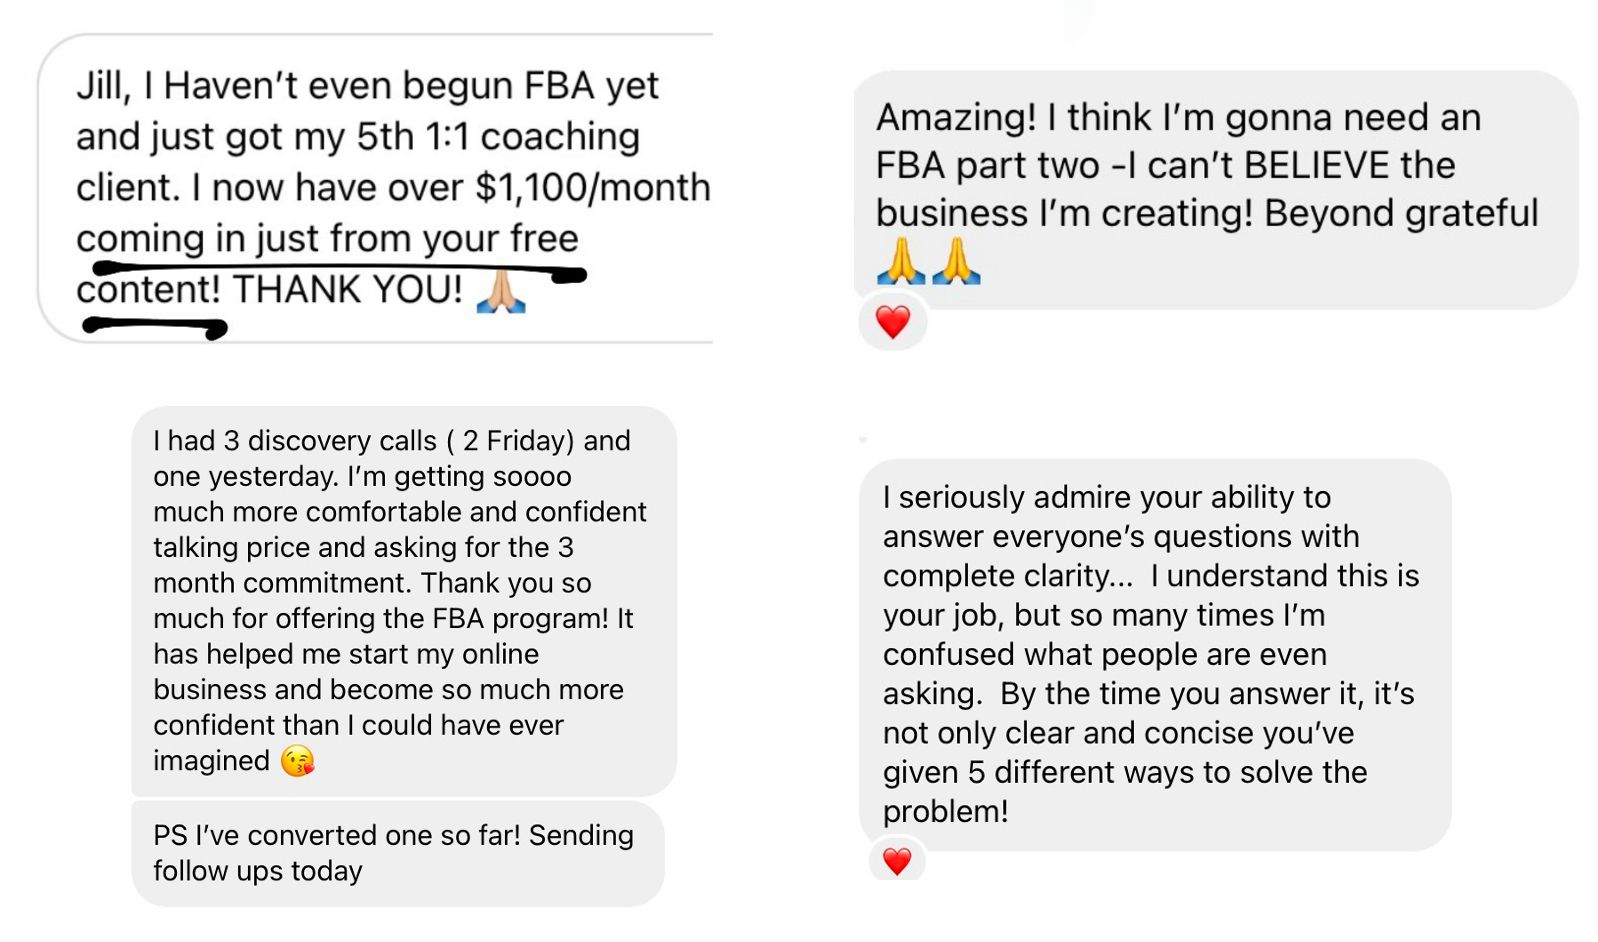Click the second folded hands emoji in the Beyond grateful message
The width and height of the screenshot is (1598, 942).
click(957, 261)
